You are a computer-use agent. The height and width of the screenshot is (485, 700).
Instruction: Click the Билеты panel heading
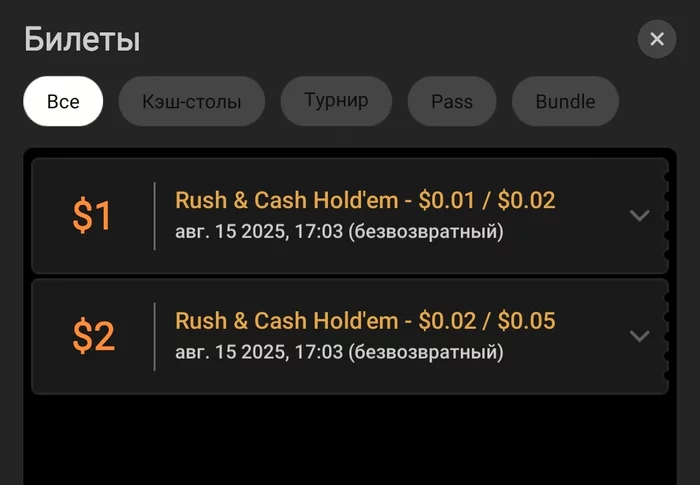click(x=82, y=40)
